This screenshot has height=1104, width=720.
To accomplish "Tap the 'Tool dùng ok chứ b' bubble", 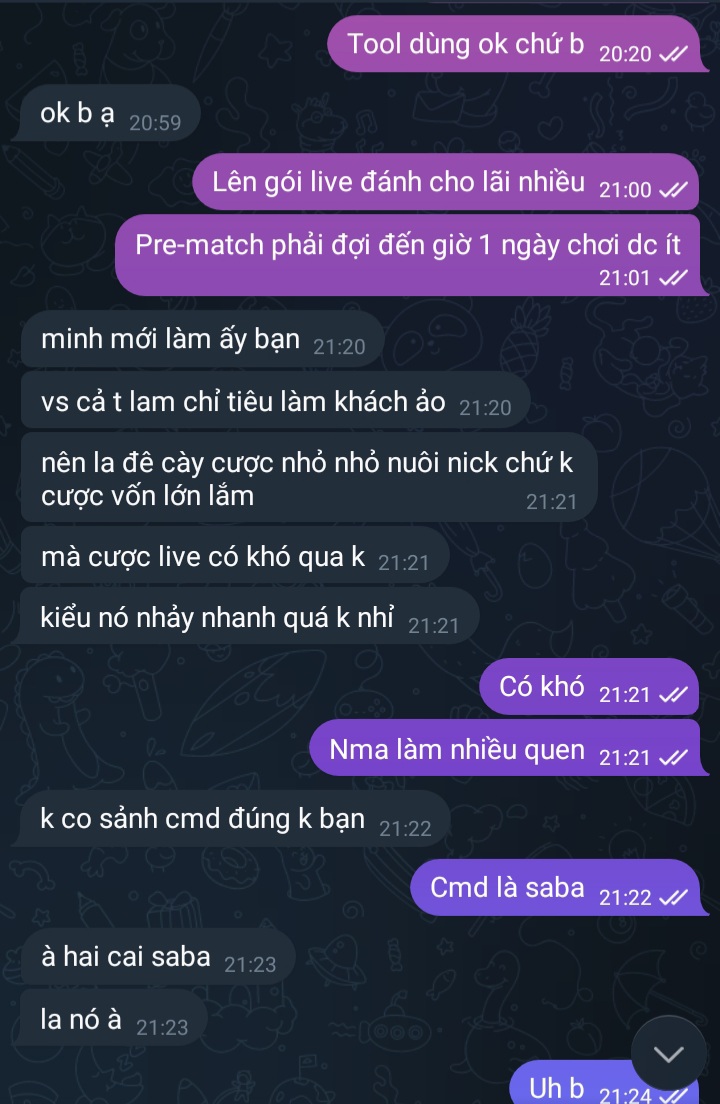I will point(517,44).
